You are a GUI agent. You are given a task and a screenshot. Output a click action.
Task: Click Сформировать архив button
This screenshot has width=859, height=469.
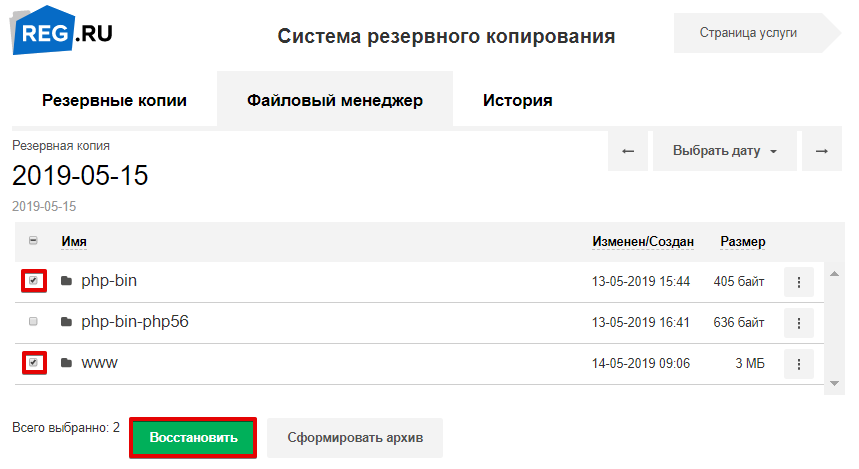354,437
